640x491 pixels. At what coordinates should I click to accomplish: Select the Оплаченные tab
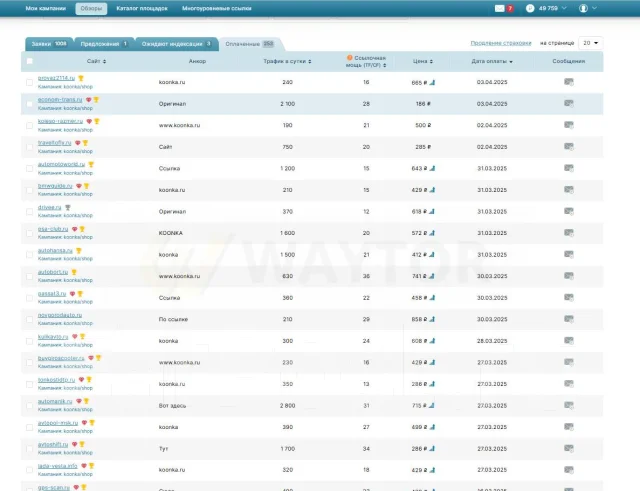pyautogui.click(x=249, y=44)
